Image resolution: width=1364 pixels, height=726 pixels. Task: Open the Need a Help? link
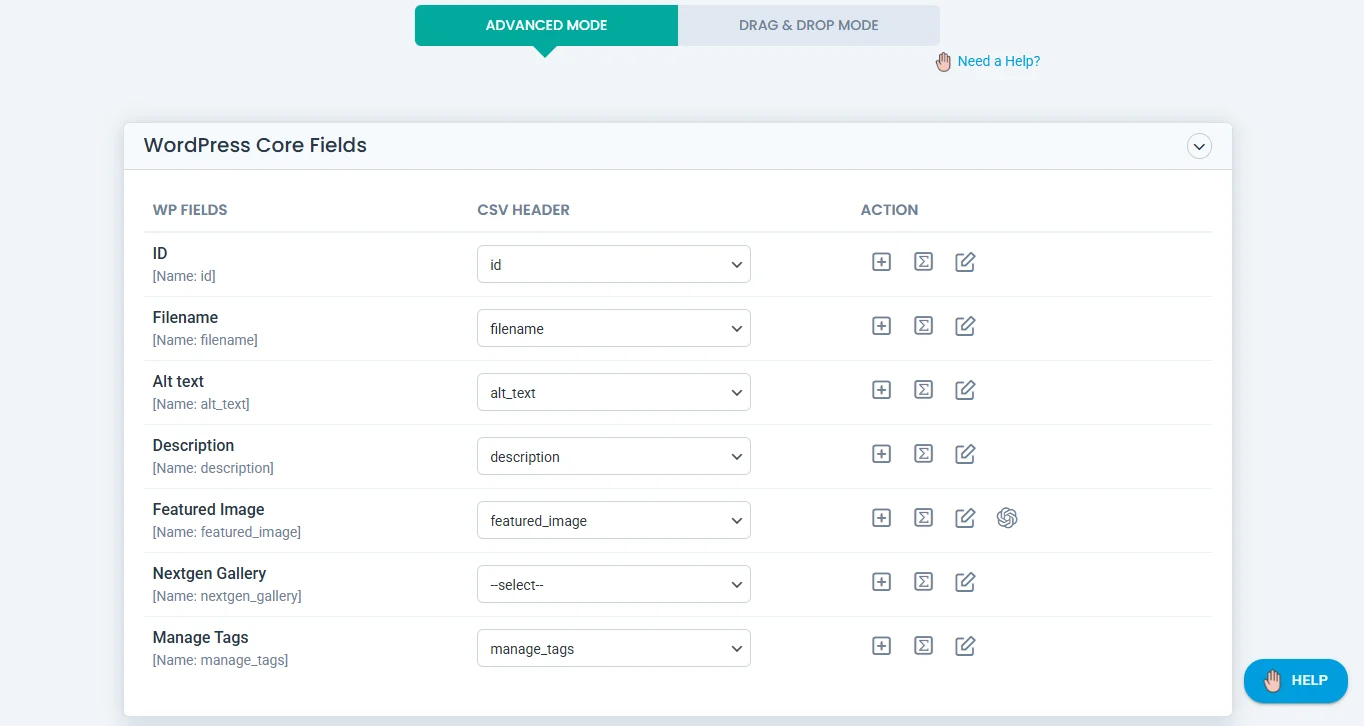[998, 61]
